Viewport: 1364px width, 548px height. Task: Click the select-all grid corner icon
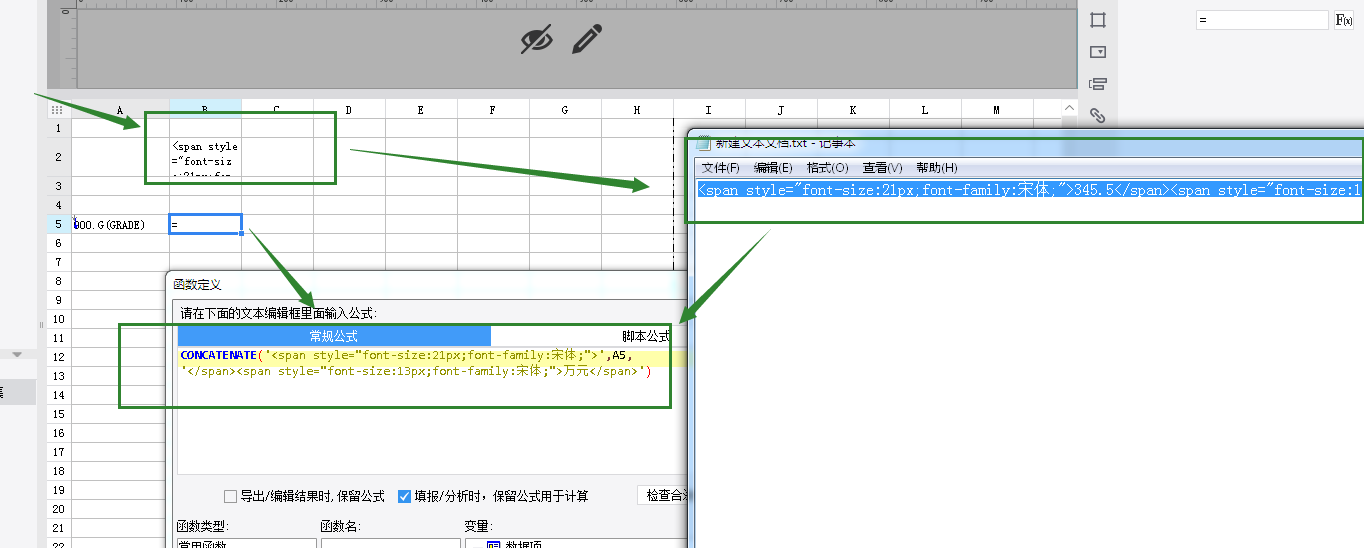pos(57,110)
